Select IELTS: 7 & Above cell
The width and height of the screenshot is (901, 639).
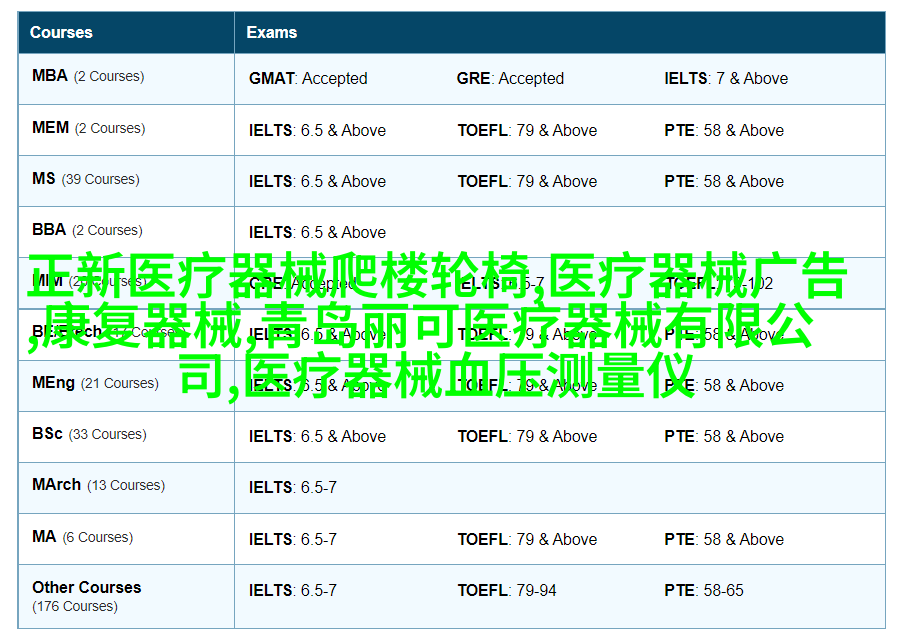(x=726, y=78)
